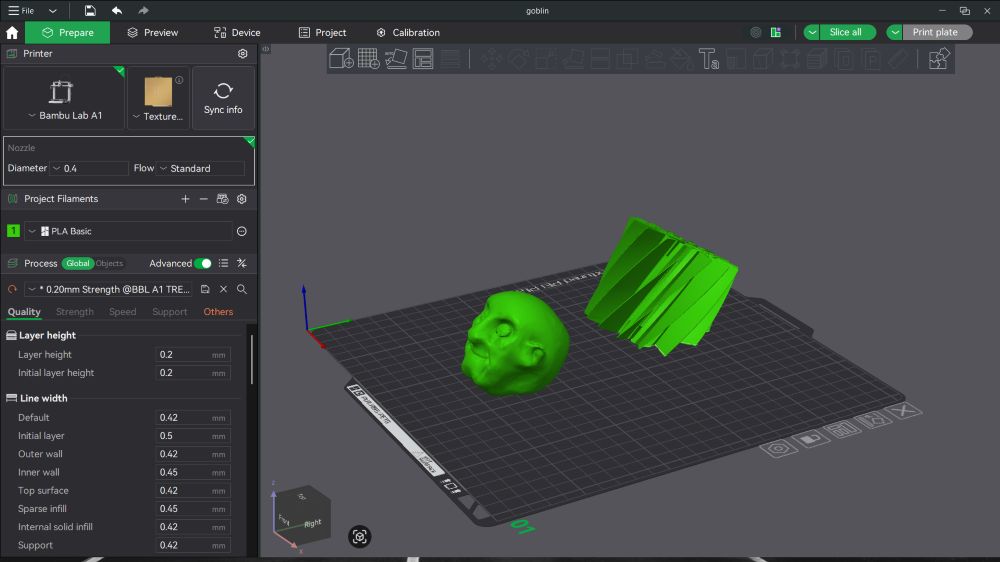Click the settings panel vertical scrollbar
This screenshot has height=562, width=1000.
pos(252,359)
